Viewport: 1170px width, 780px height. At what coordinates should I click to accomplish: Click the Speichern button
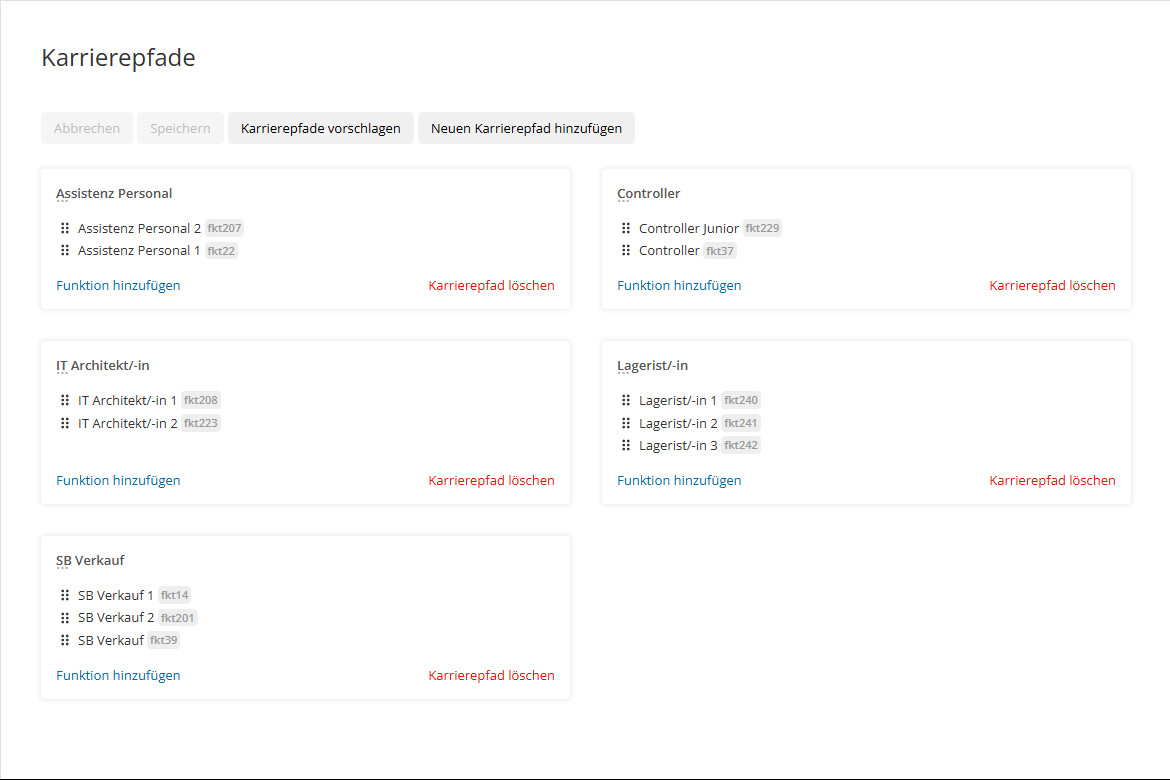coord(180,128)
